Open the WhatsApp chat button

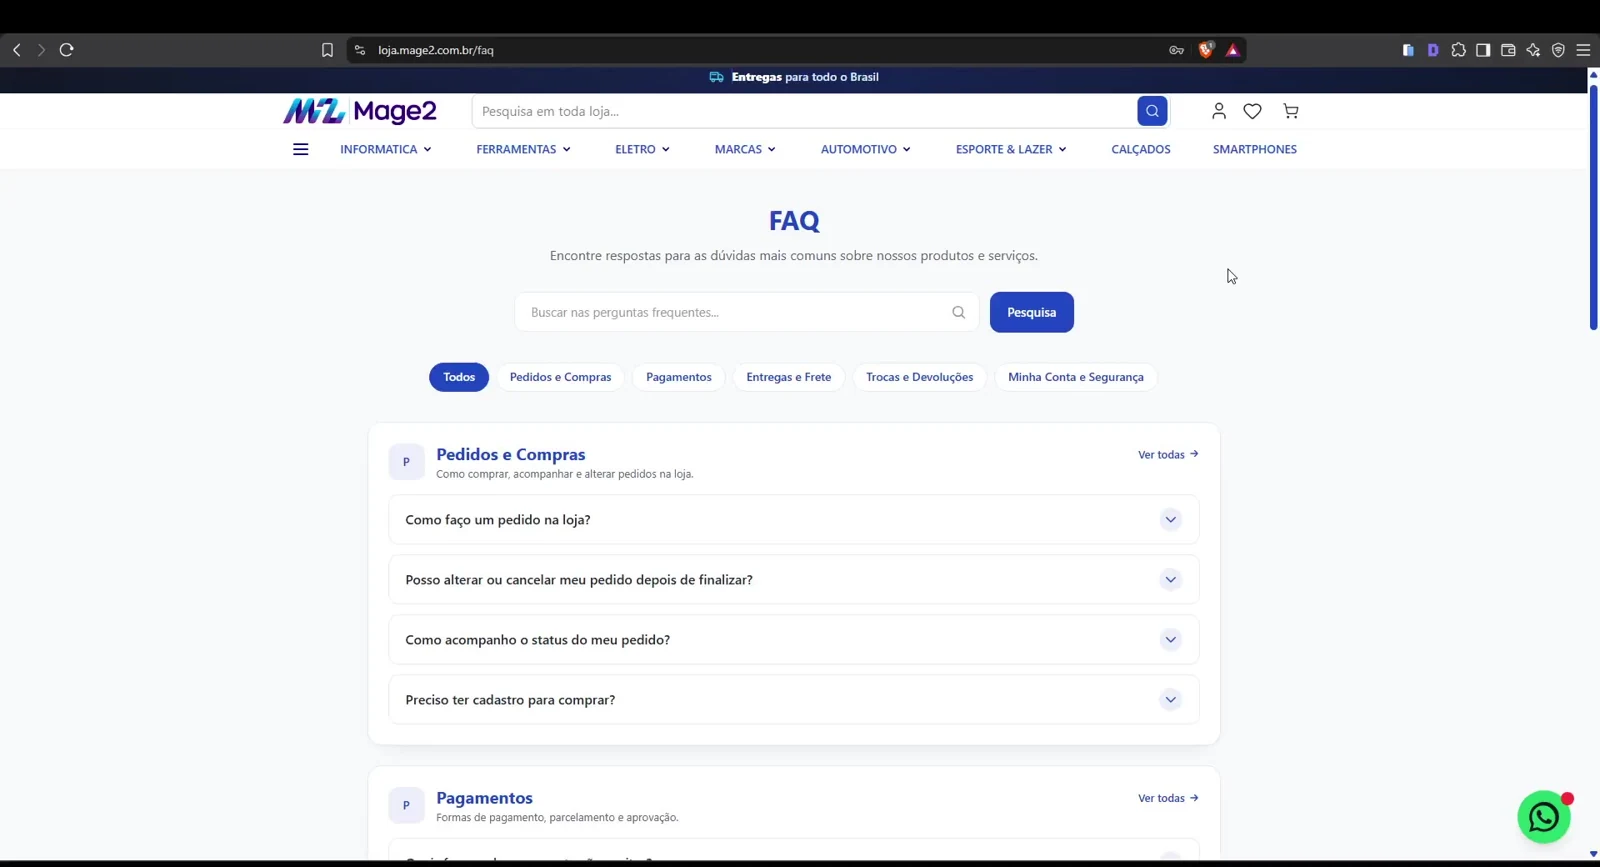tap(1544, 817)
